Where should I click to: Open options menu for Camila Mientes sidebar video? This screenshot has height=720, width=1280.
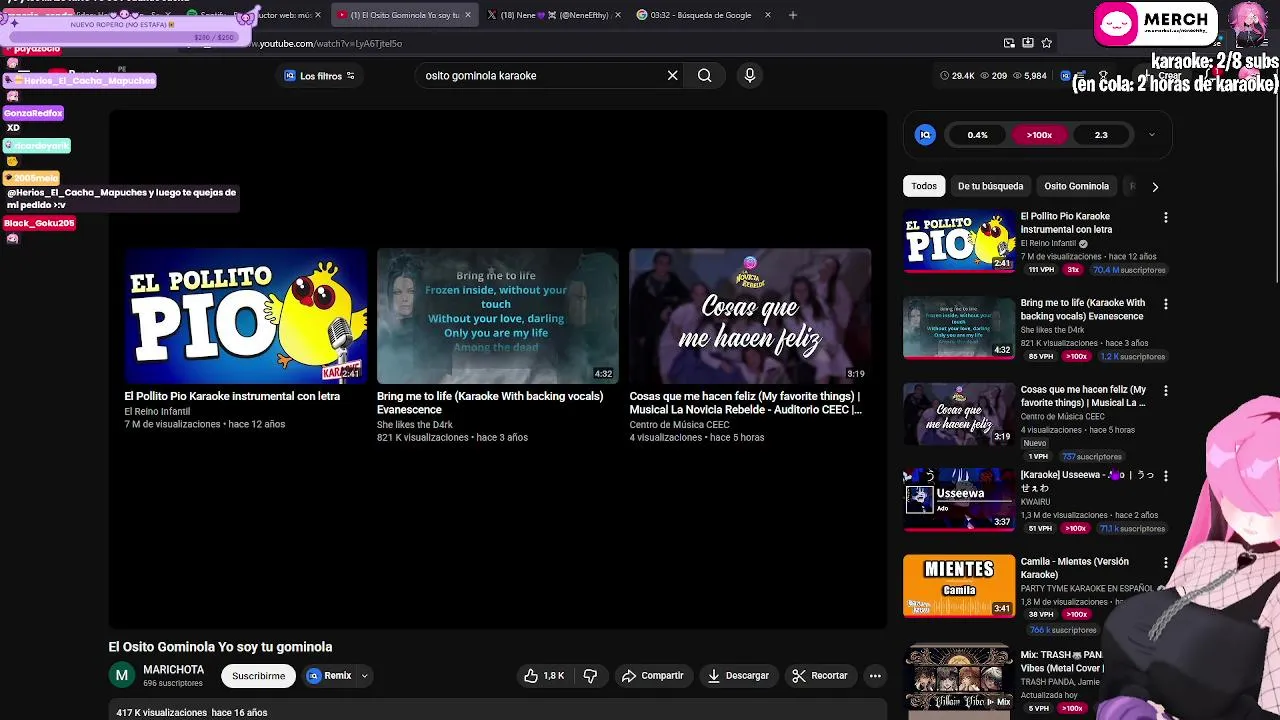[x=1165, y=563]
